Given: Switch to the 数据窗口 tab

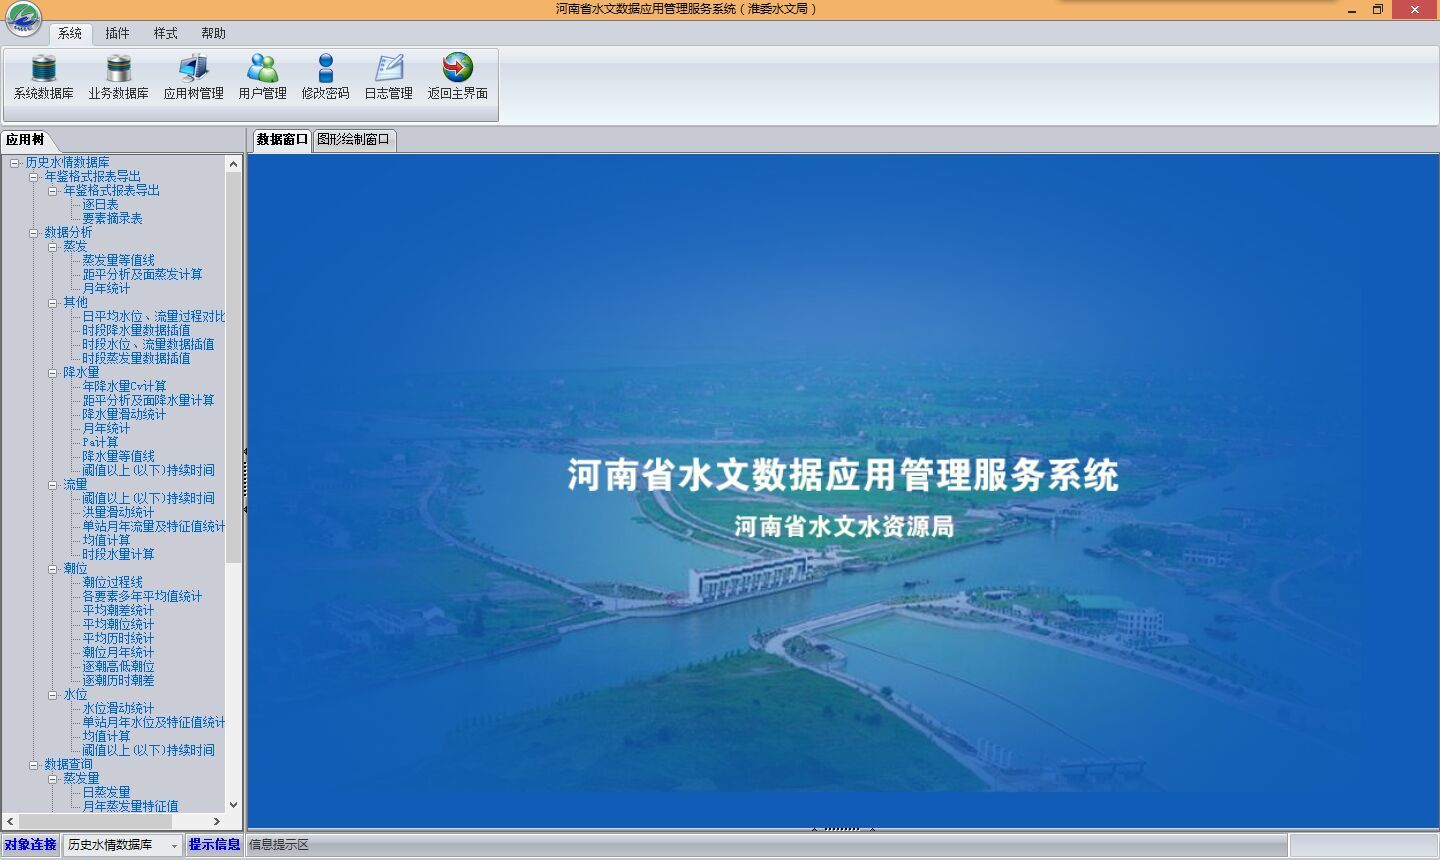Looking at the screenshot, I should 281,140.
